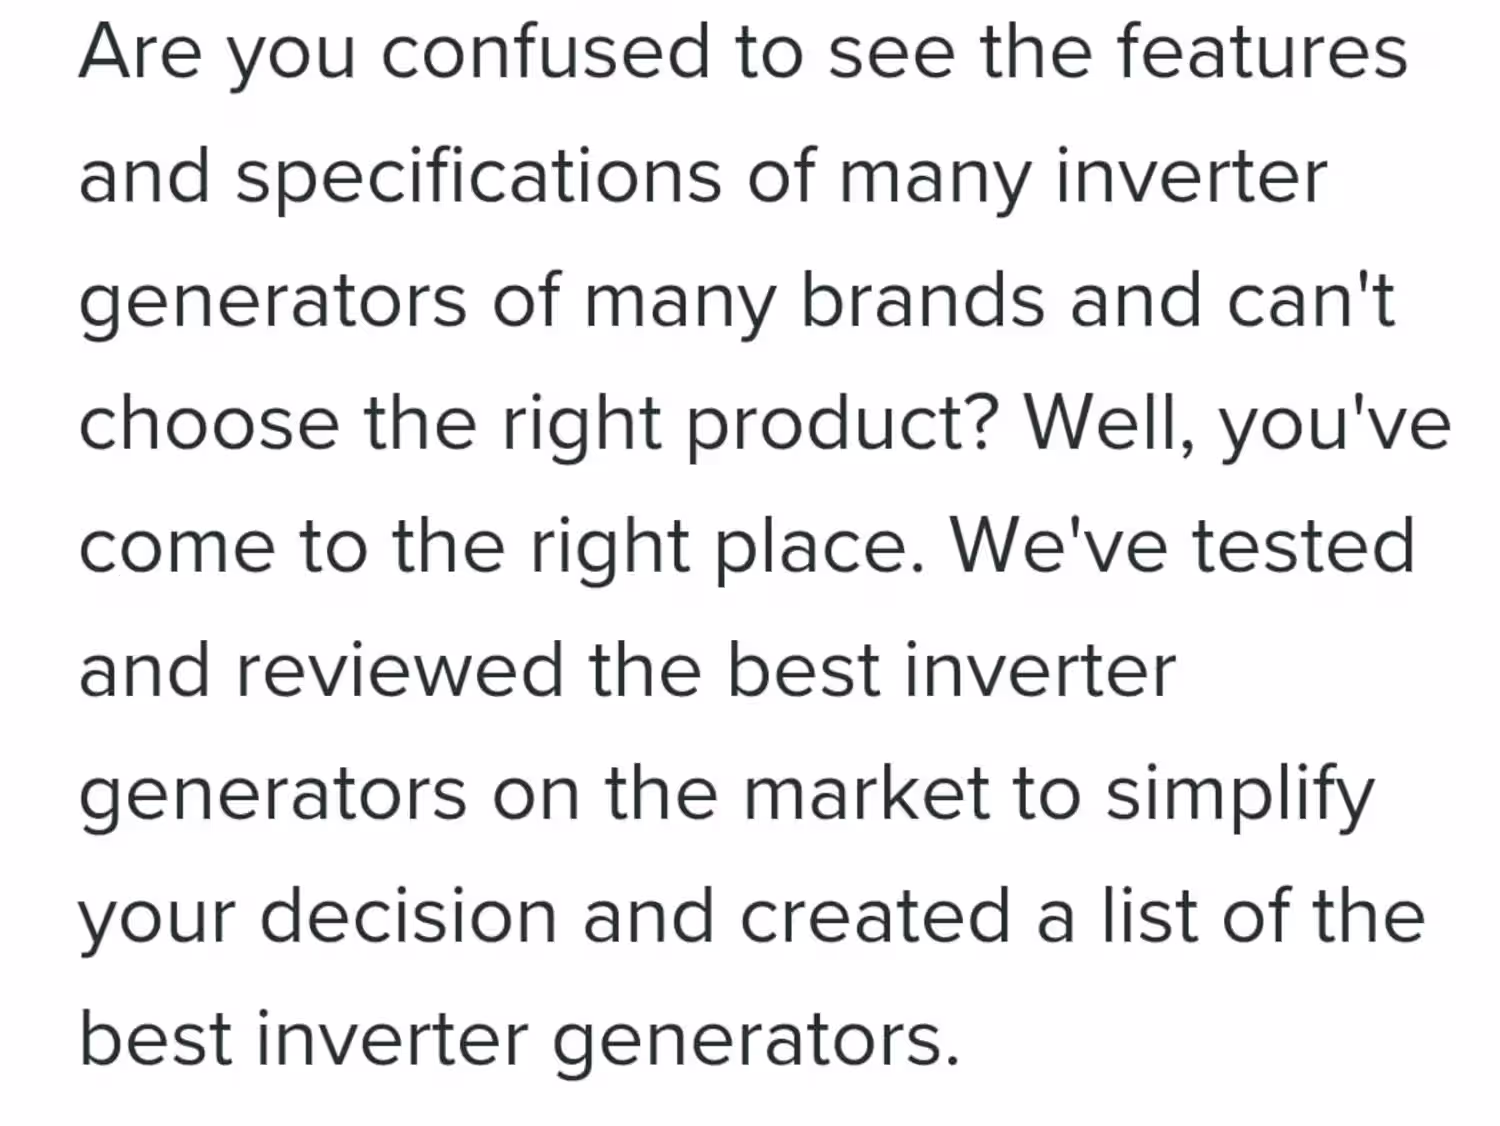Click the word "reviewed" in the paragraph
Screen dimensions: 1500x1126
point(400,670)
